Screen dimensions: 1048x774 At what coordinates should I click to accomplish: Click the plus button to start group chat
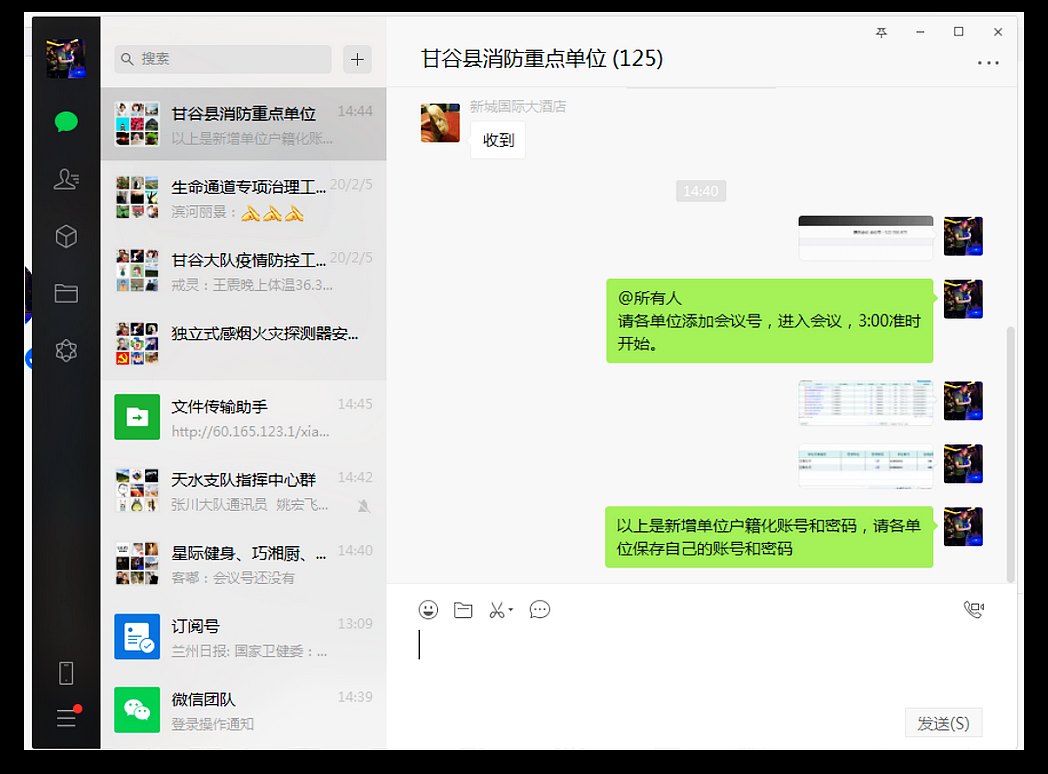tap(357, 59)
